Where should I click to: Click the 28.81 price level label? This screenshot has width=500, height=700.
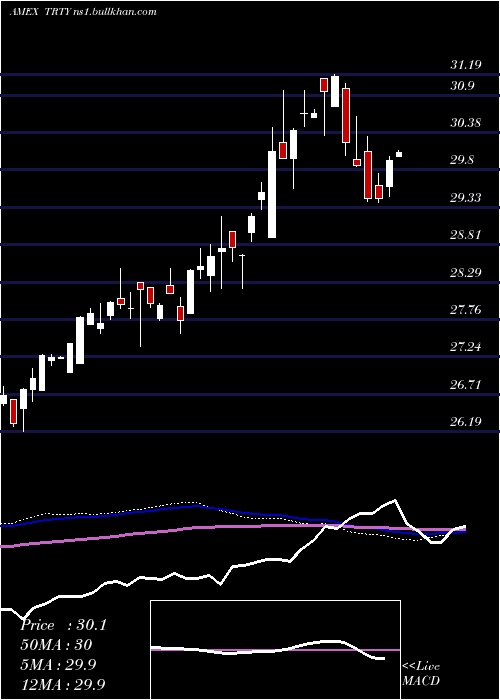466,234
